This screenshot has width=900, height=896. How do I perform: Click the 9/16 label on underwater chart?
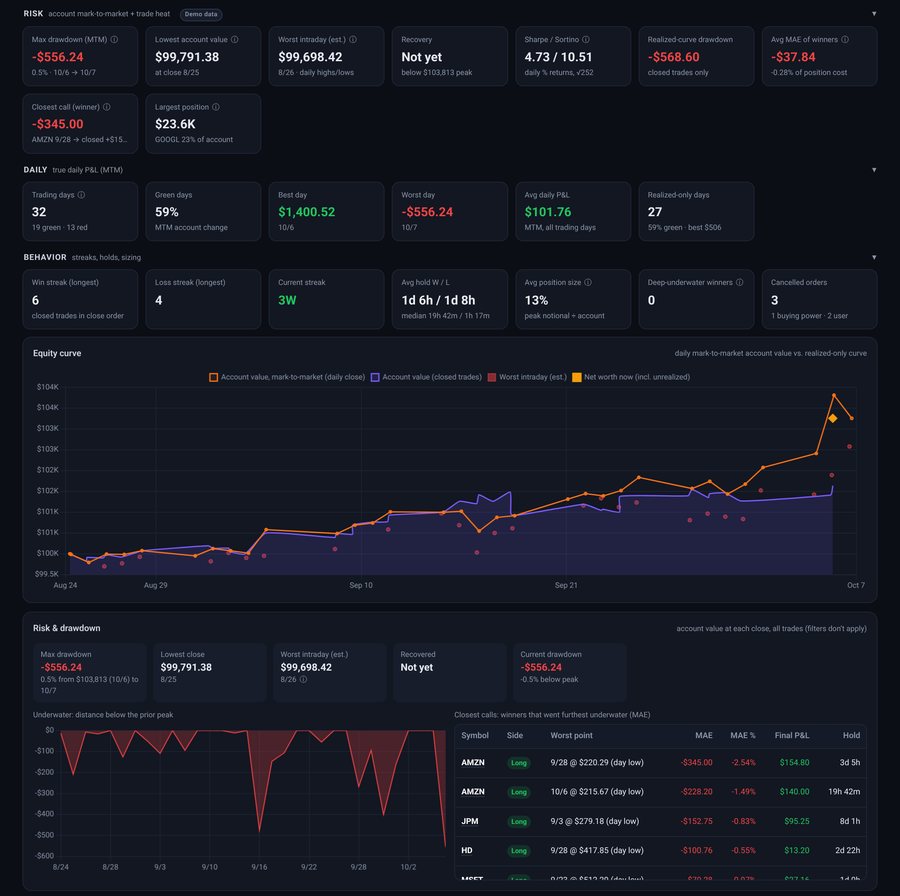click(x=259, y=867)
